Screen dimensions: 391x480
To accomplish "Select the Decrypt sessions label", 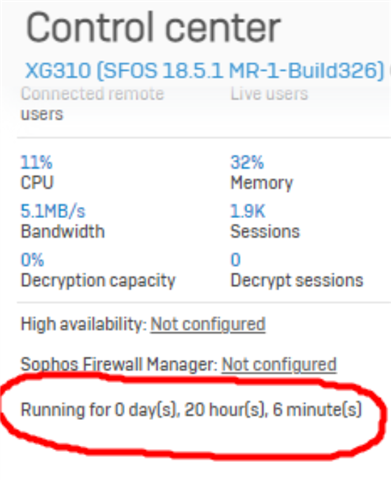I will click(297, 281).
